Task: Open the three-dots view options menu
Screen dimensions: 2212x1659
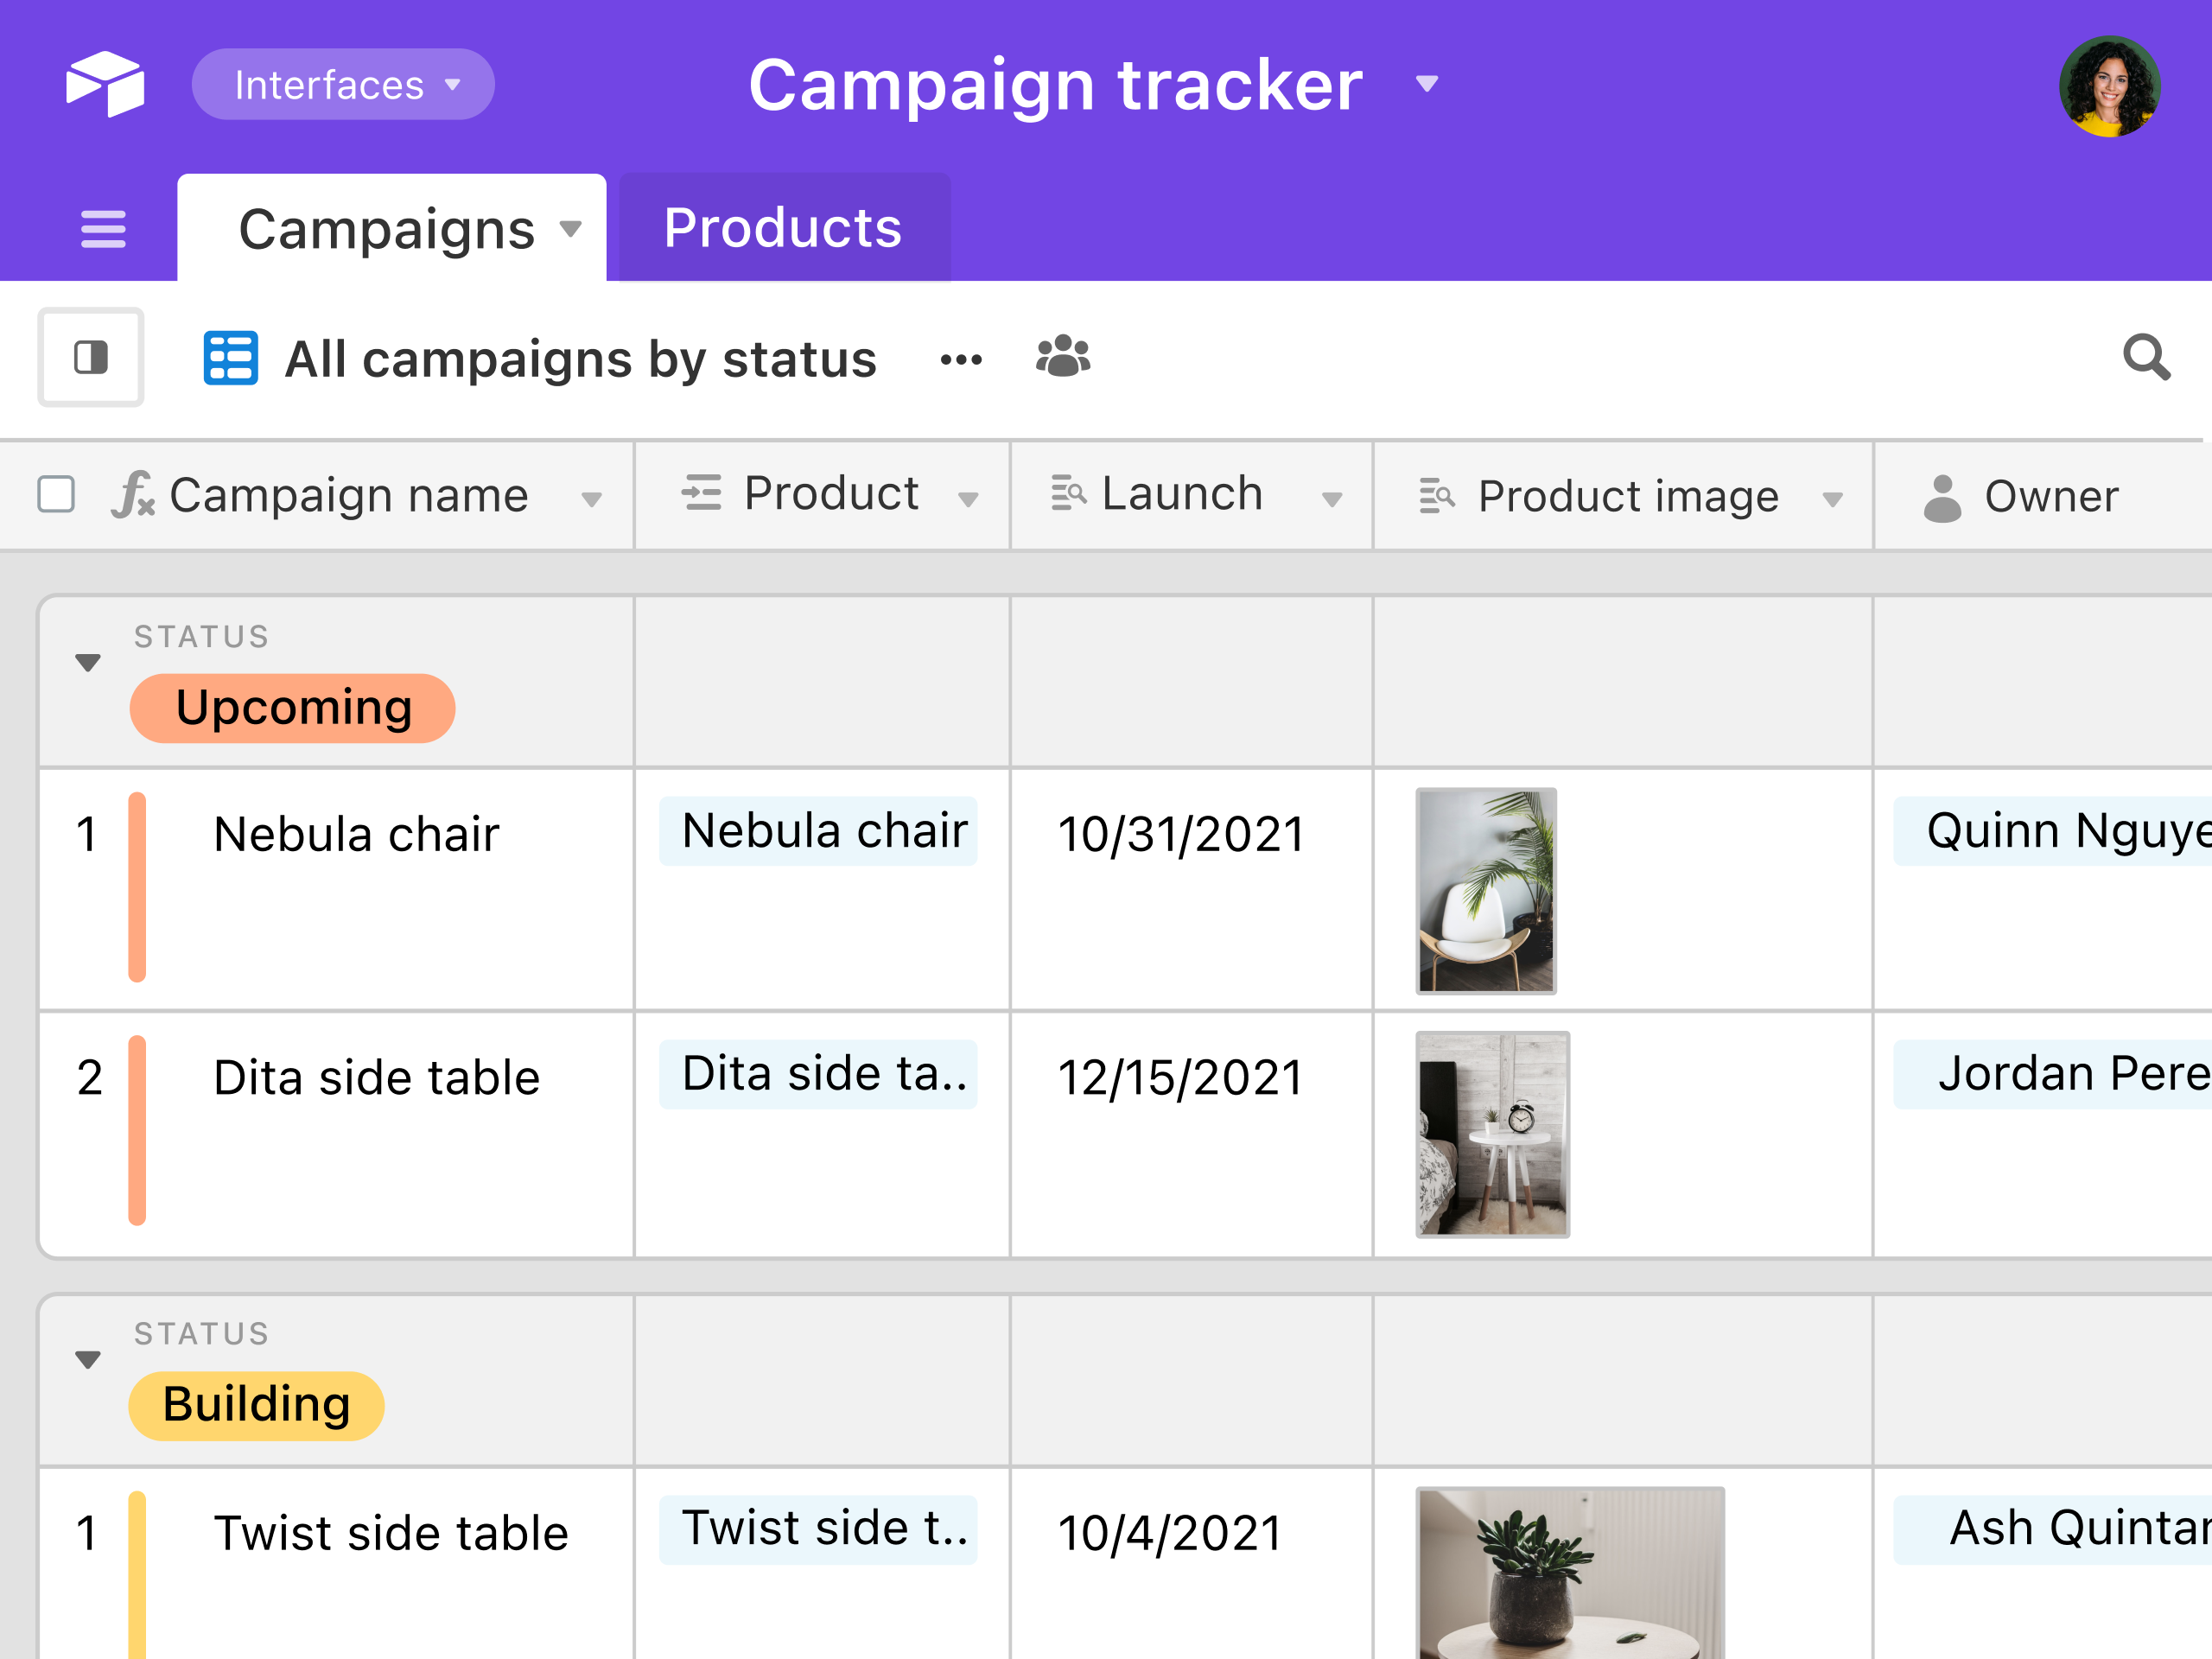Action: [961, 359]
